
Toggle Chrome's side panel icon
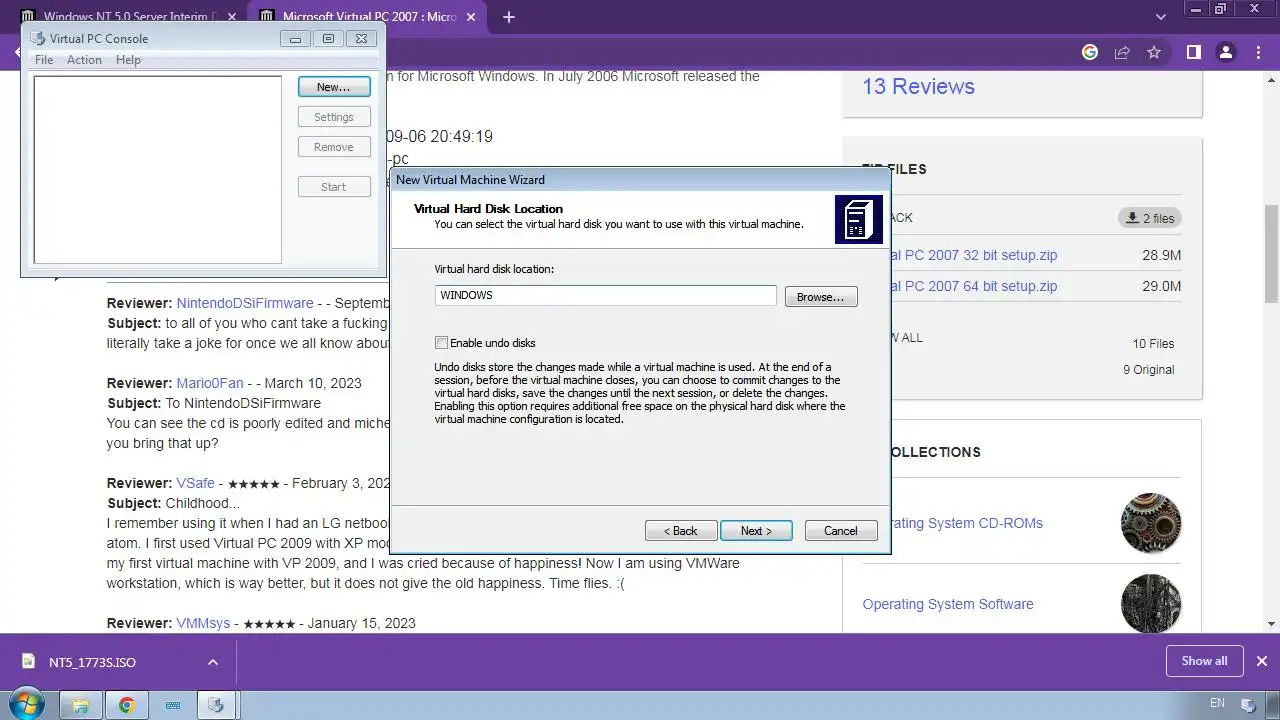pyautogui.click(x=1193, y=52)
